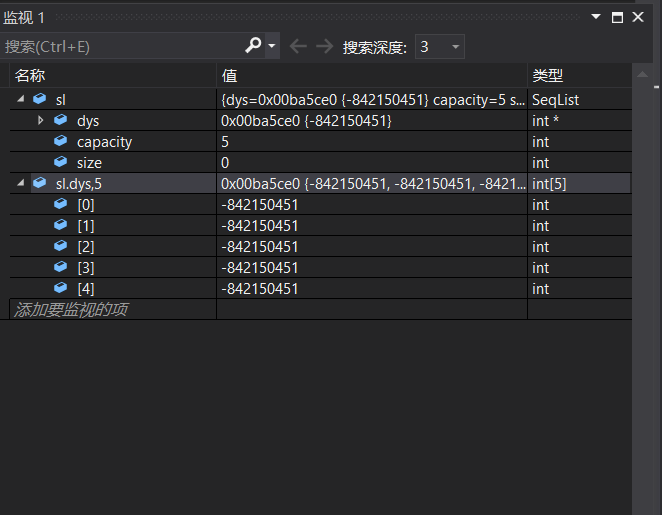This screenshot has width=662, height=515.
Task: Click the back navigation arrow
Action: click(x=297, y=46)
